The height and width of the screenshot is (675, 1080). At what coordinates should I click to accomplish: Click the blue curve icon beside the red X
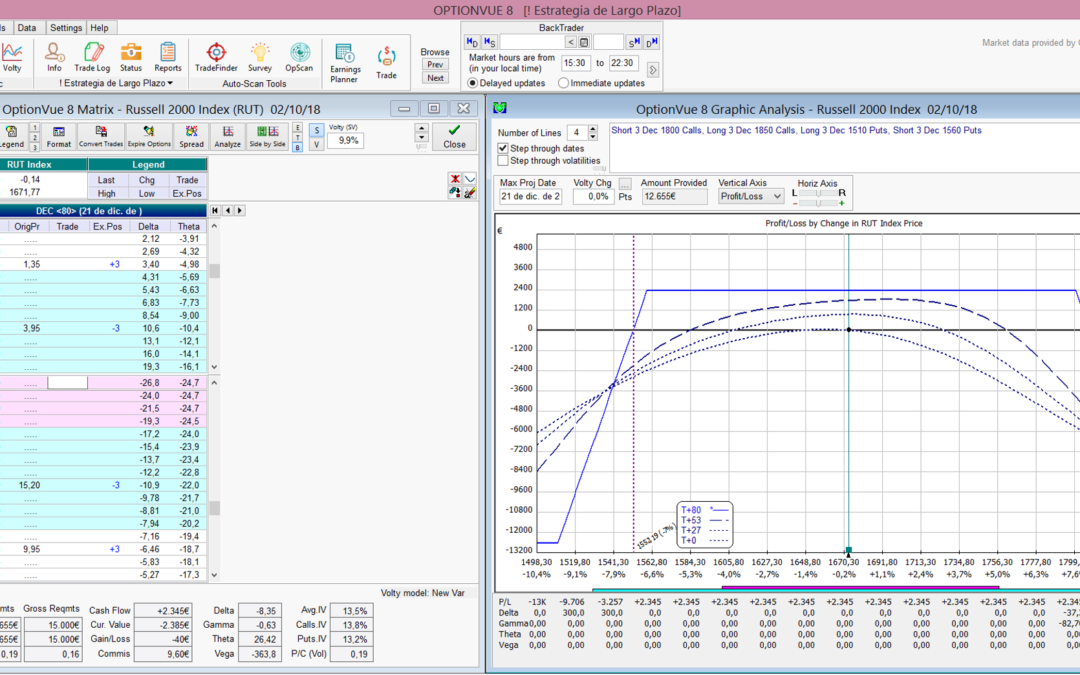point(470,179)
